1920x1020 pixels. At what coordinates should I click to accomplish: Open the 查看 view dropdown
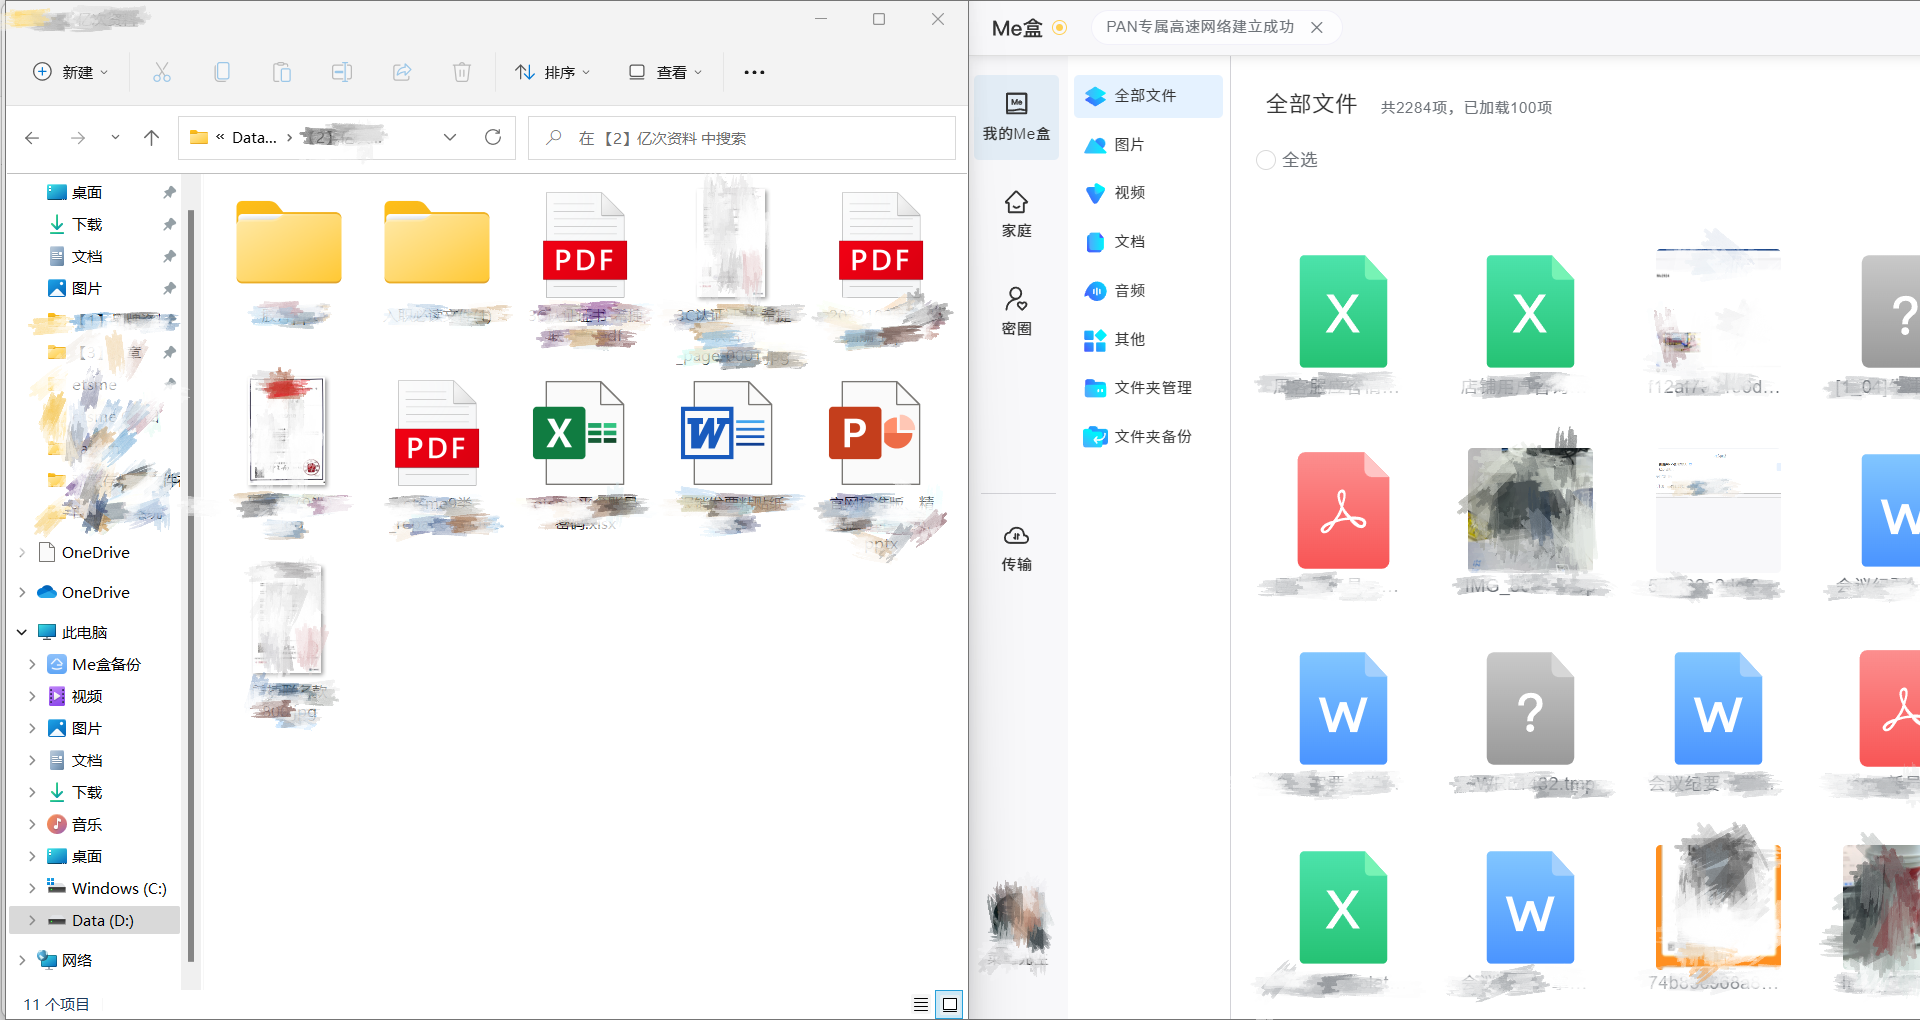coord(665,72)
